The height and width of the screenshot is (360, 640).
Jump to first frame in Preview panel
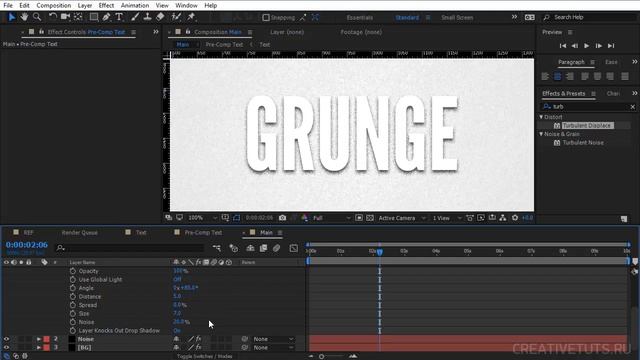[563, 46]
